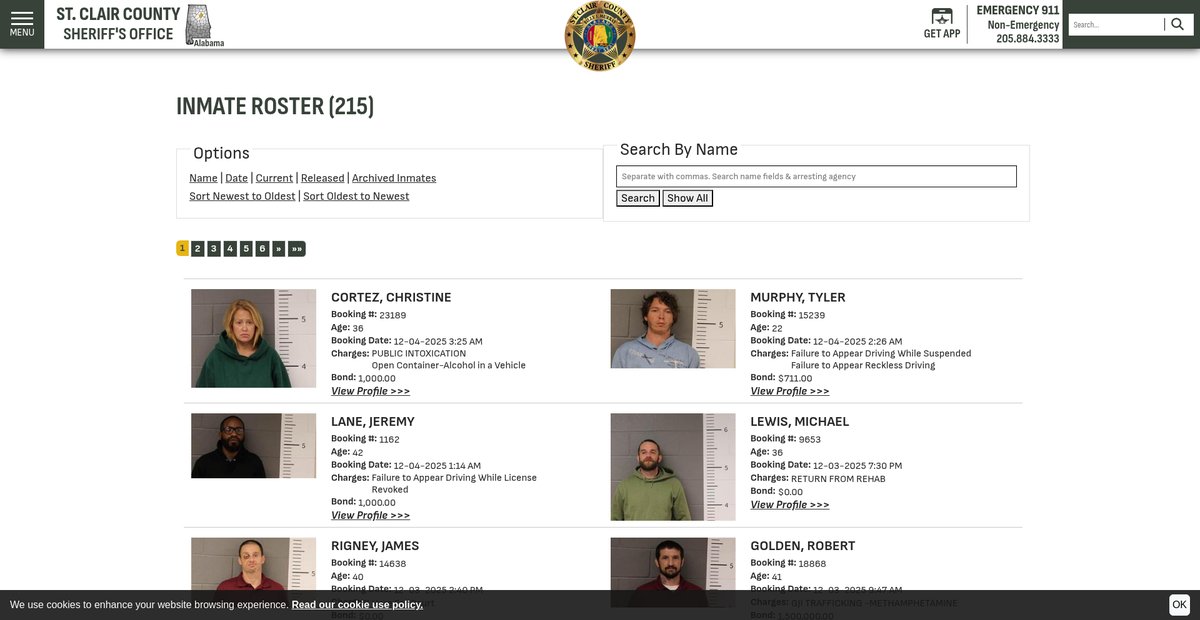
Task: Open Christine Cortez mugshot thumbnail
Action: pos(253,338)
